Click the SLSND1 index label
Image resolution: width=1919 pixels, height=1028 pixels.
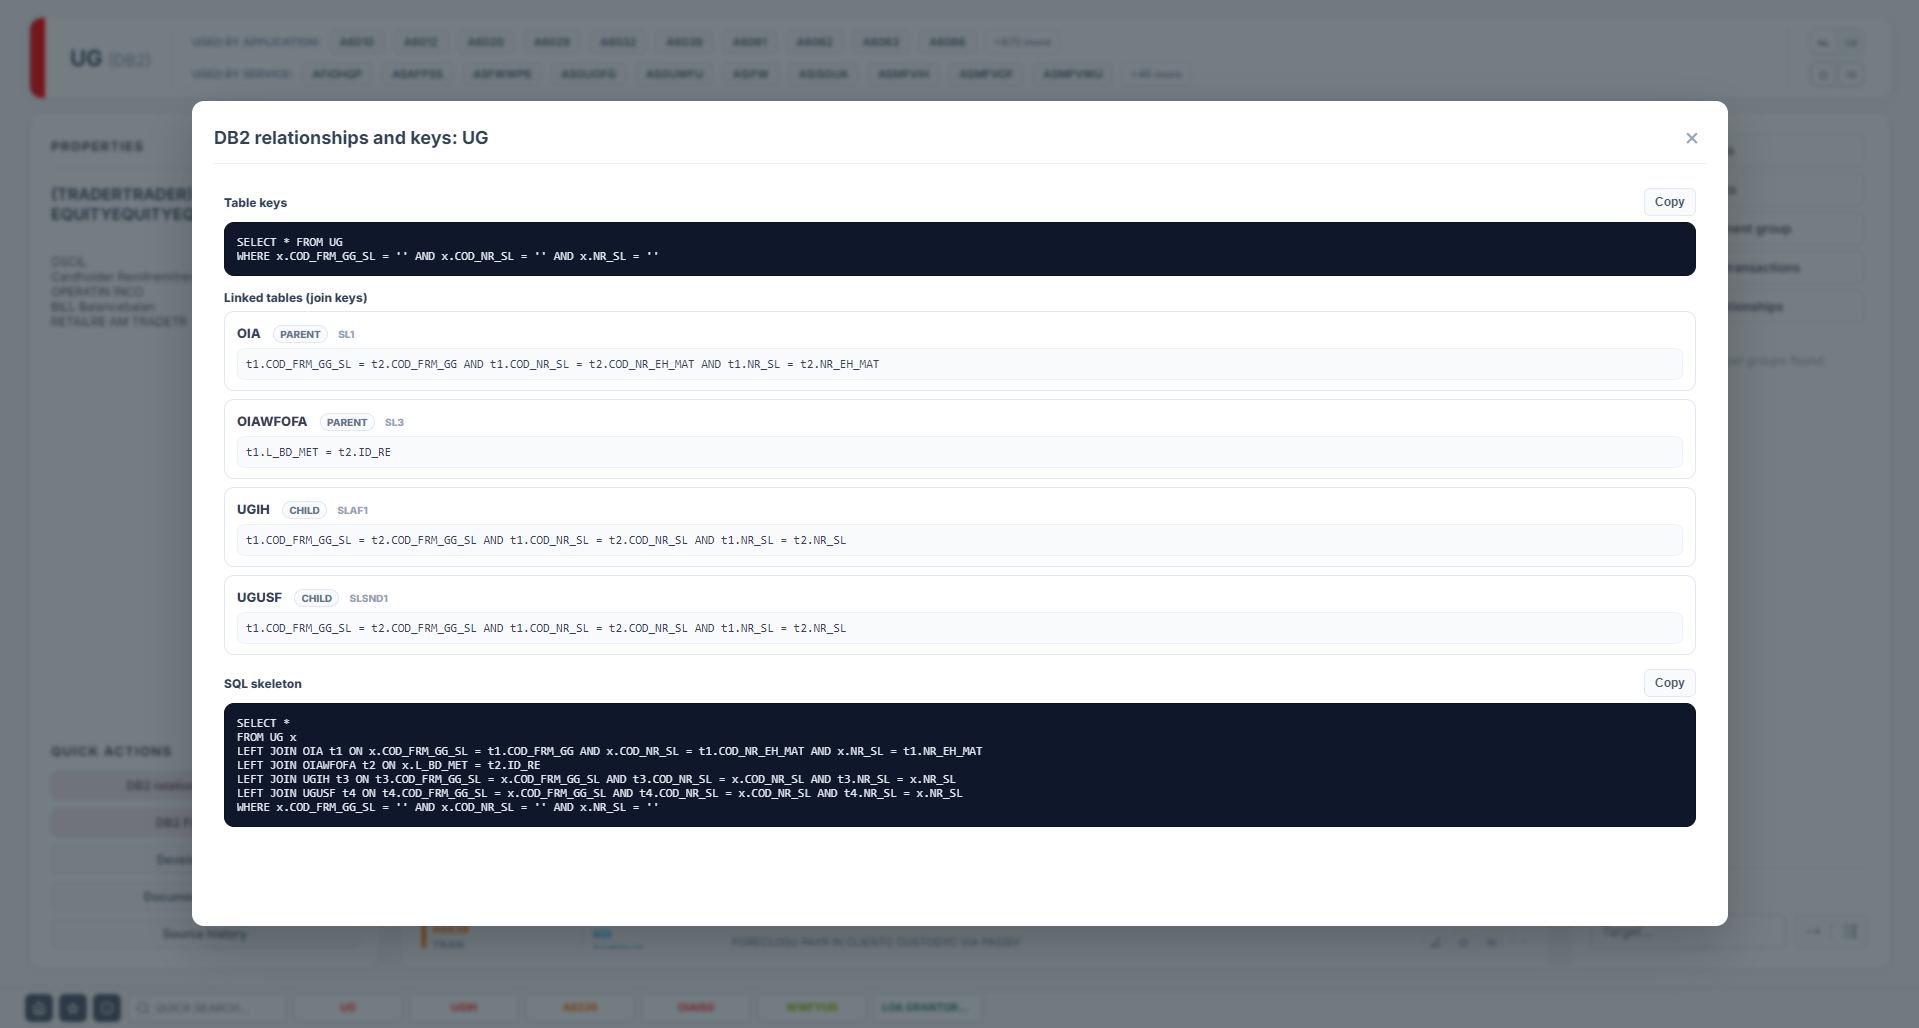[368, 598]
